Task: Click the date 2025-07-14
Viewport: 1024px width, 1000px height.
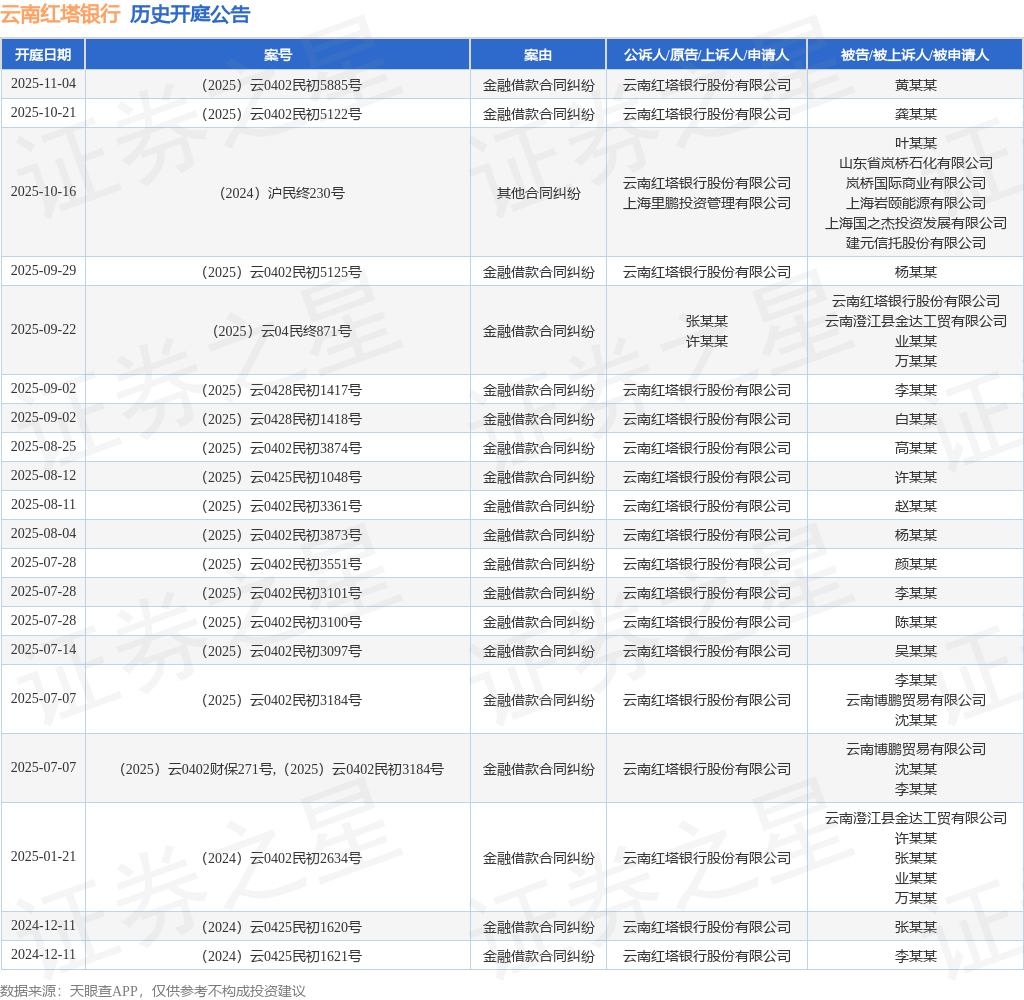Action: click(x=43, y=649)
